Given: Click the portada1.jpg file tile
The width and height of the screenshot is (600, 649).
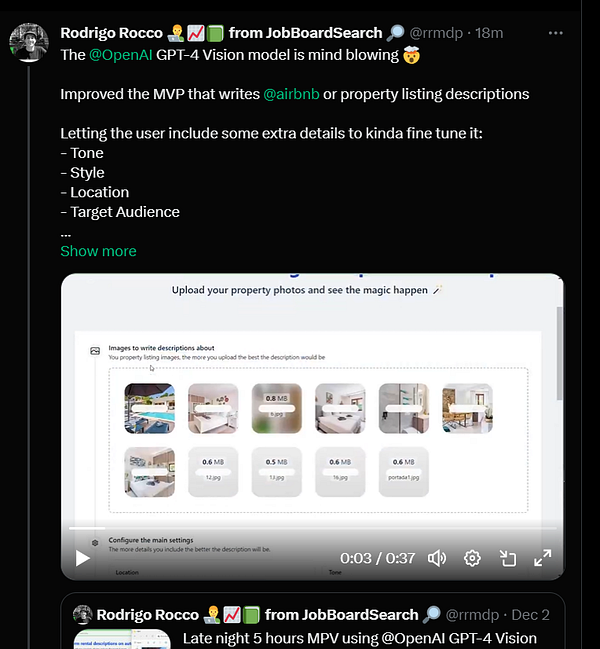Looking at the screenshot, I should pyautogui.click(x=403, y=470).
